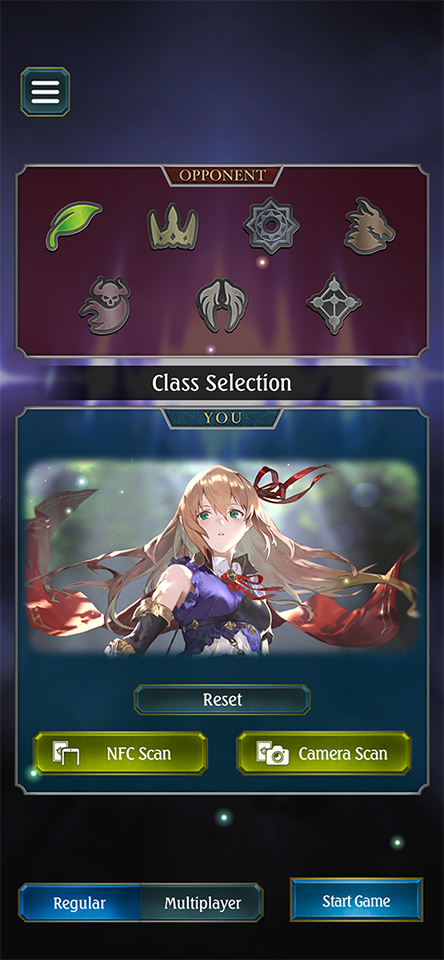The height and width of the screenshot is (960, 444).
Task: Select the green leaf Forestcraft opponent class
Action: (x=73, y=225)
